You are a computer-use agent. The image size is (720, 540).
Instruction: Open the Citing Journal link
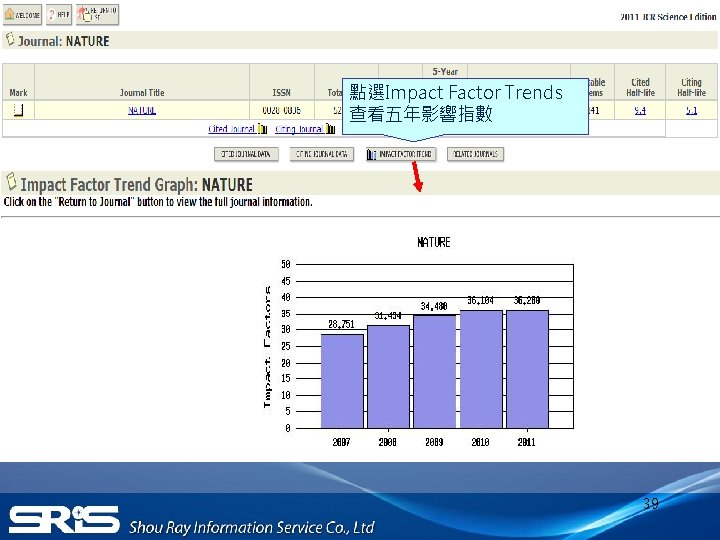pyautogui.click(x=299, y=129)
